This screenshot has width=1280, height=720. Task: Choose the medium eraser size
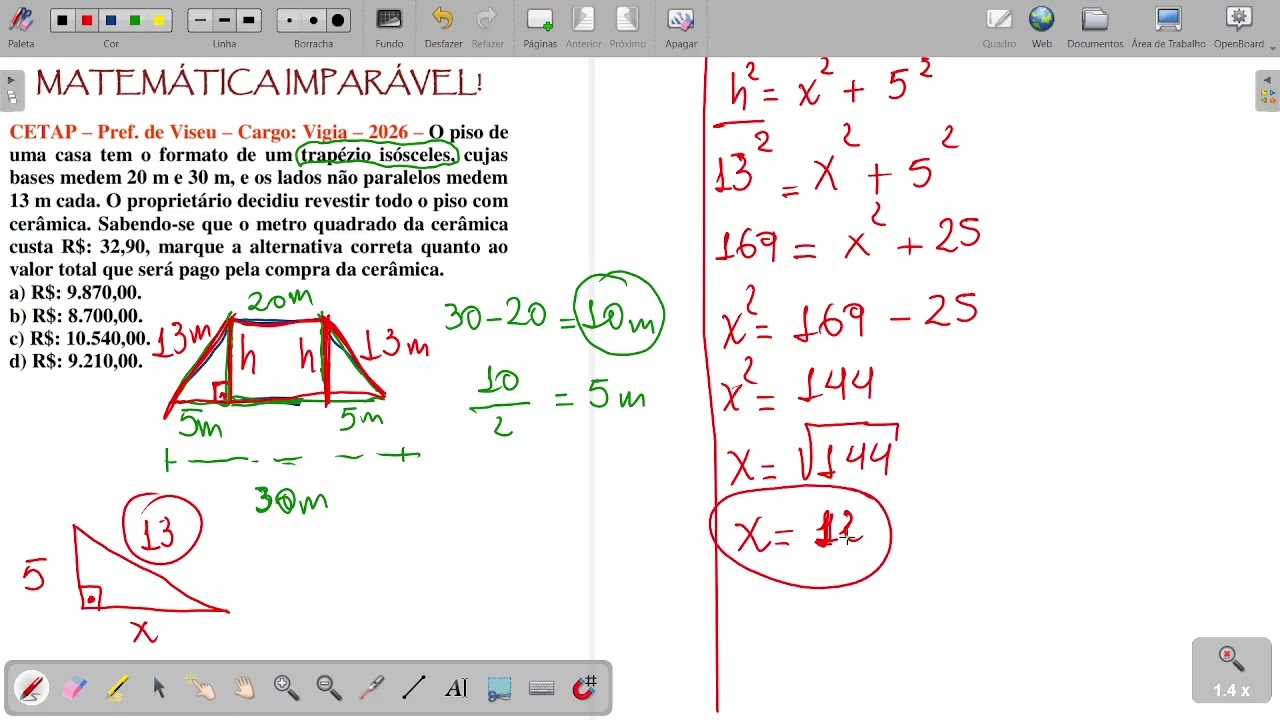coord(314,20)
